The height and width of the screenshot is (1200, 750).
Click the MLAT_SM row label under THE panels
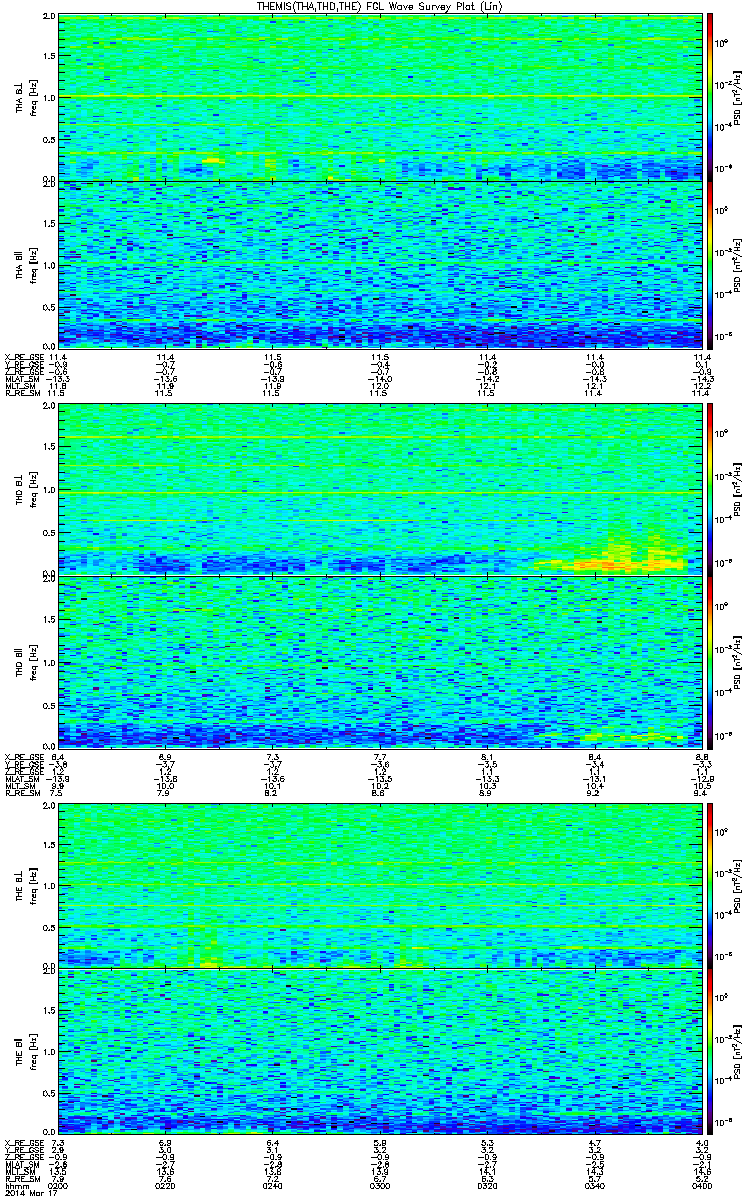tap(22, 1165)
